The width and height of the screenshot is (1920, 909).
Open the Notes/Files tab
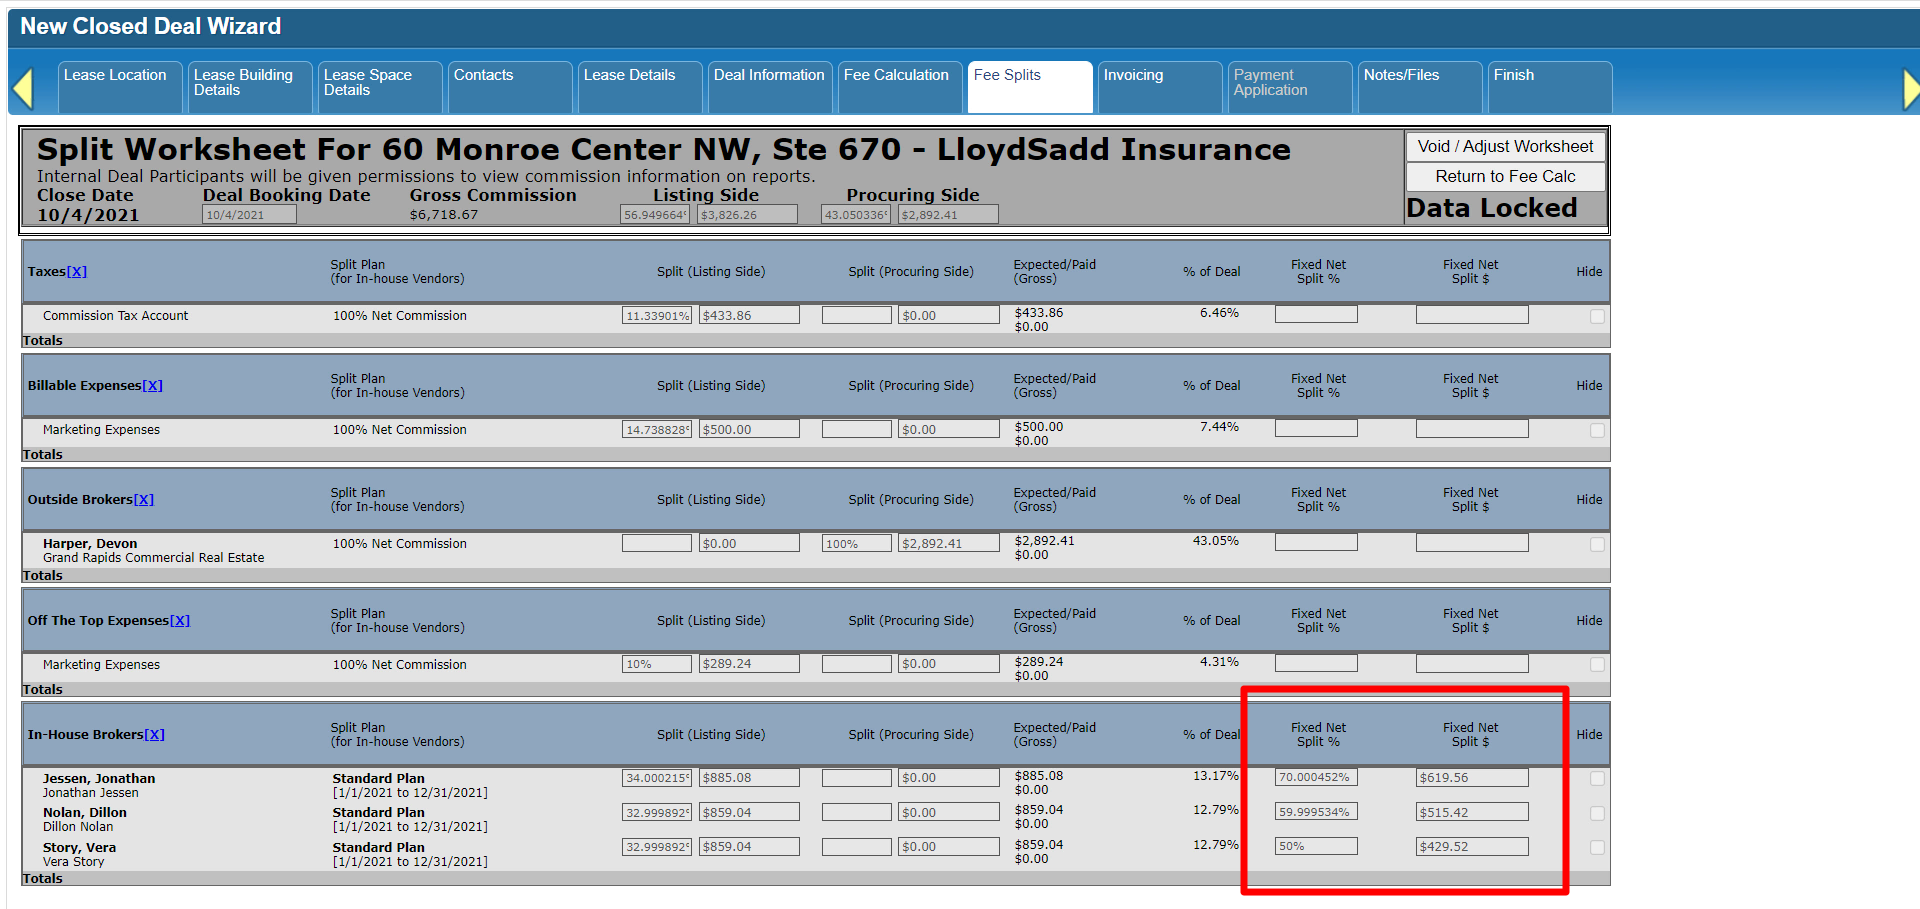[1401, 76]
